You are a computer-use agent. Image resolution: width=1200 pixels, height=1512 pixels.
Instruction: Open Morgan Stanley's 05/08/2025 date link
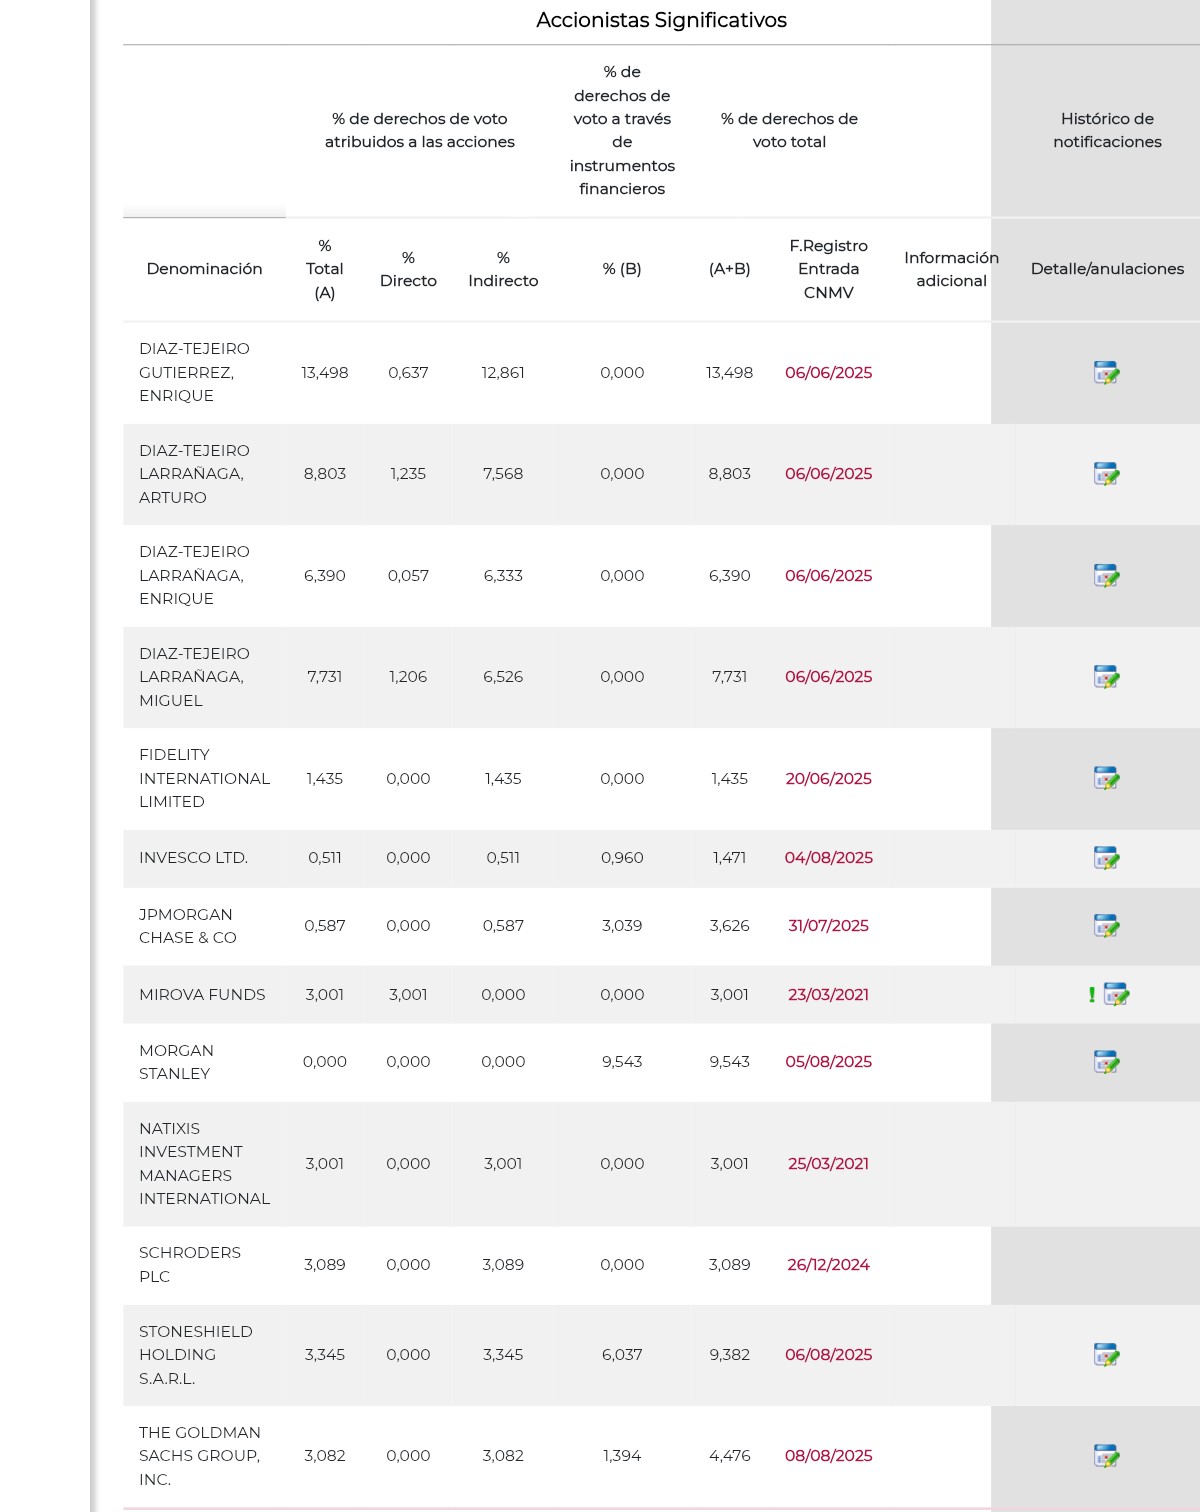pos(828,1062)
